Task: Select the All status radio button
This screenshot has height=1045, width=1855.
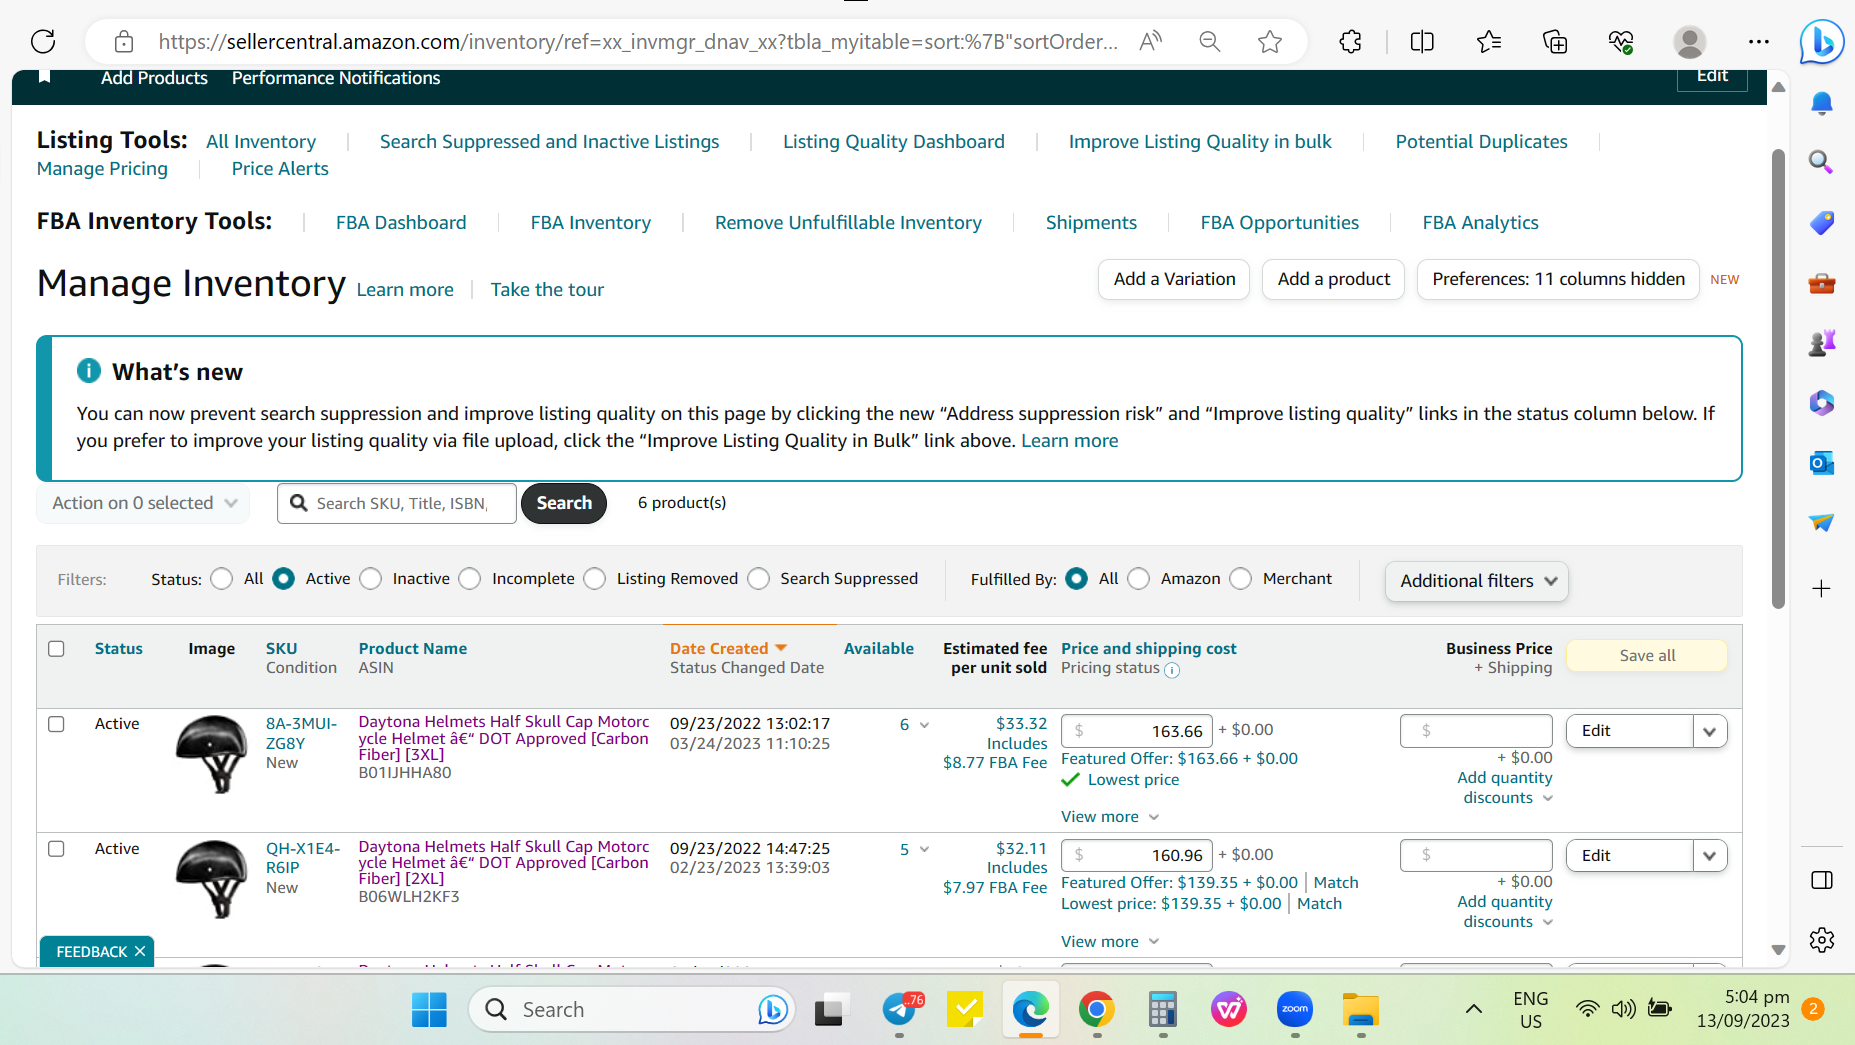Action: click(222, 579)
